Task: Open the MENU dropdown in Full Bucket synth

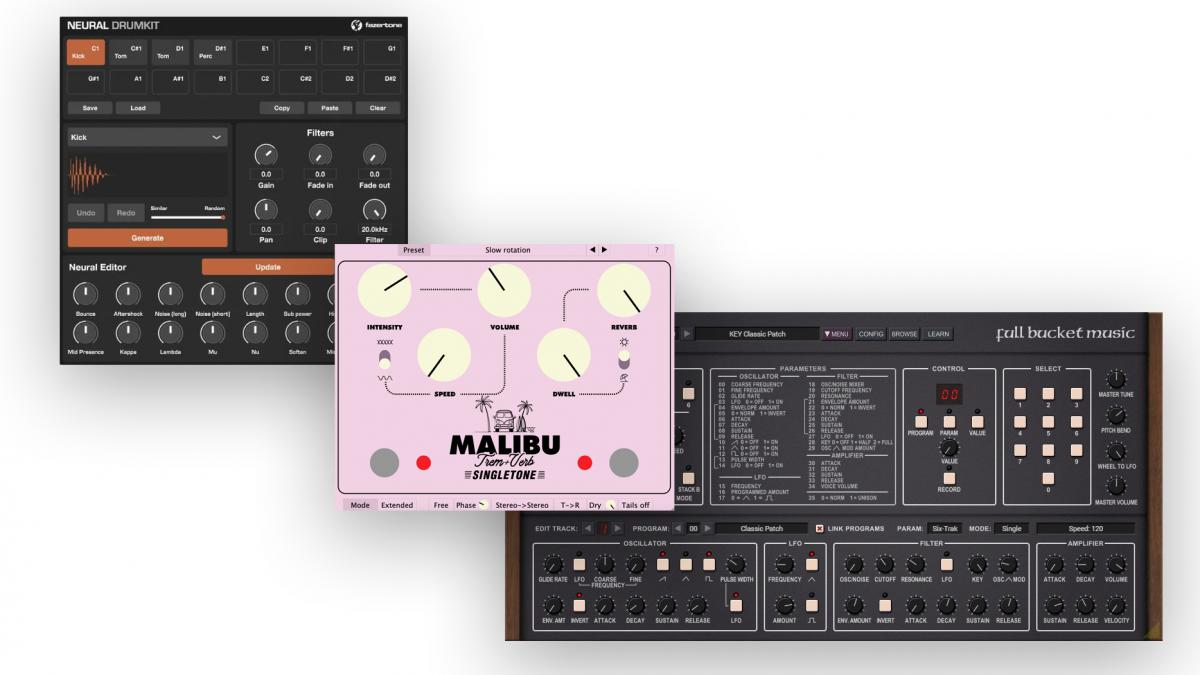Action: click(837, 334)
